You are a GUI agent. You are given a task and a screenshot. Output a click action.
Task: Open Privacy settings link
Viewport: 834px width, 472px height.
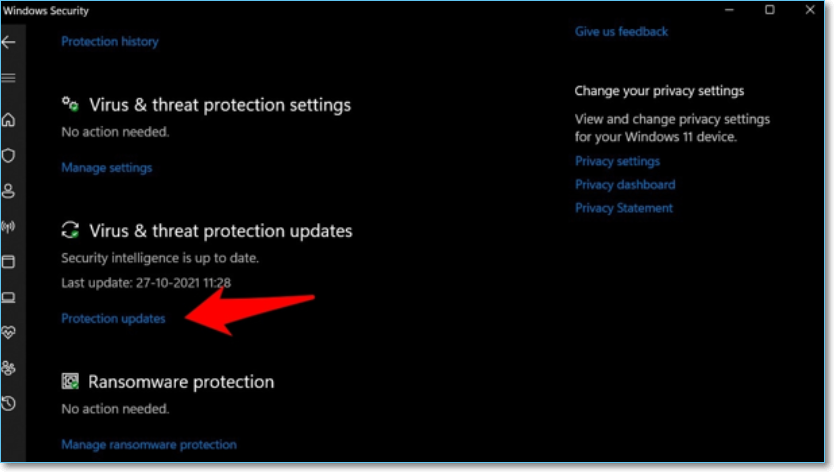617,162
